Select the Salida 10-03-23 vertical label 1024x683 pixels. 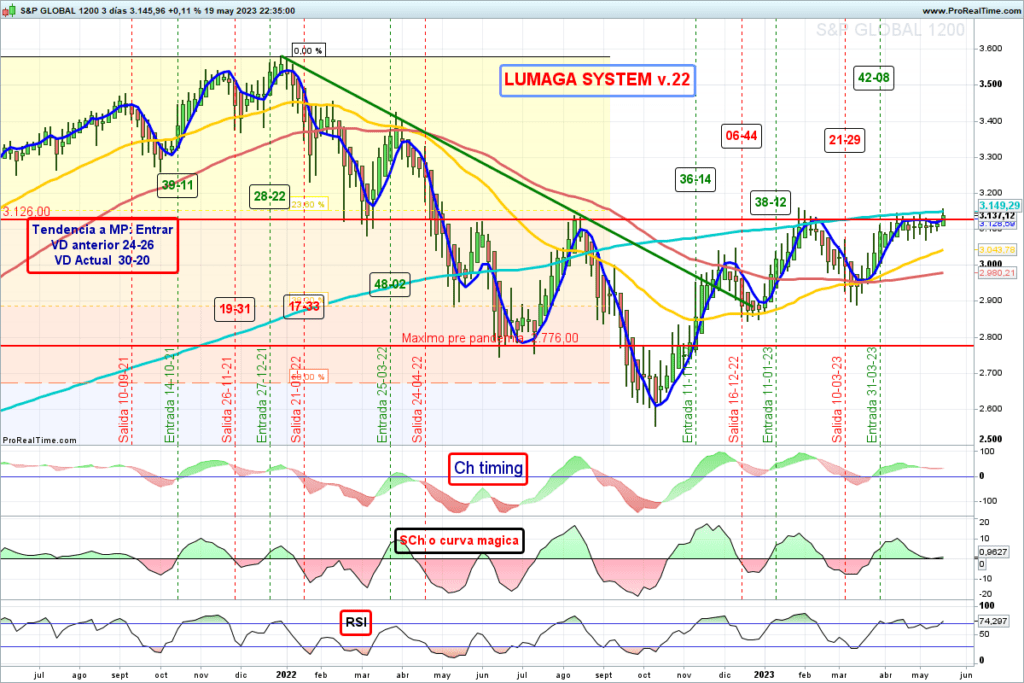pos(837,400)
